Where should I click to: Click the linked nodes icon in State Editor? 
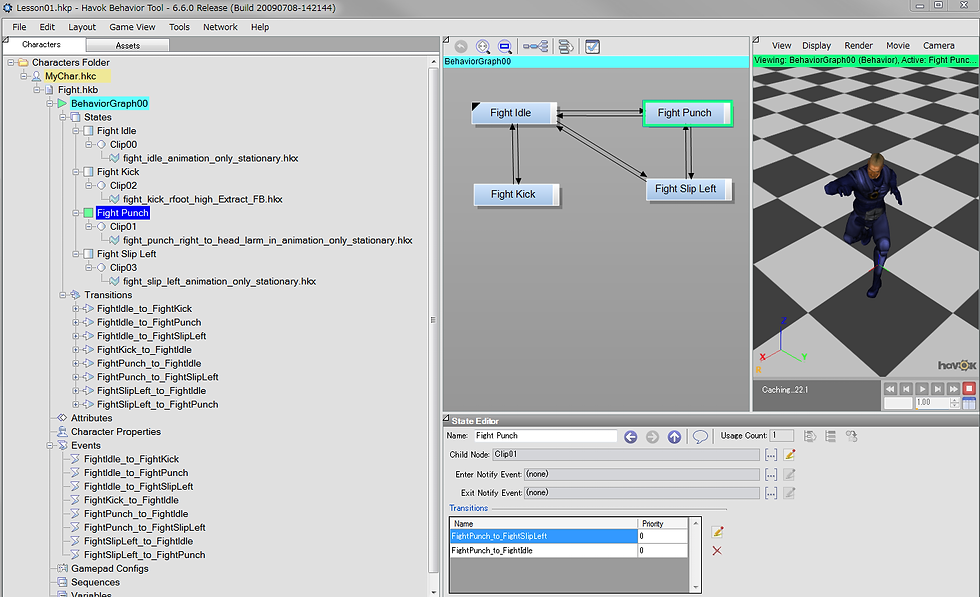coord(851,436)
